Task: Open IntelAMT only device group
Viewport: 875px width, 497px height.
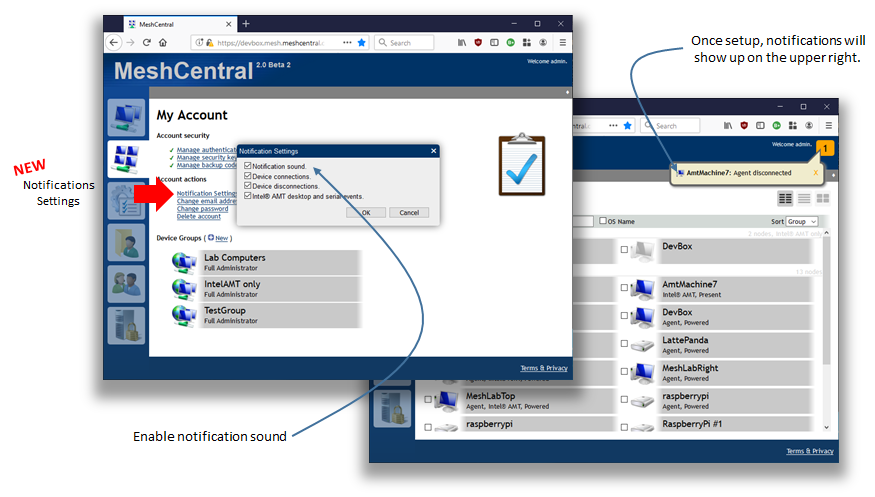Action: (x=280, y=288)
